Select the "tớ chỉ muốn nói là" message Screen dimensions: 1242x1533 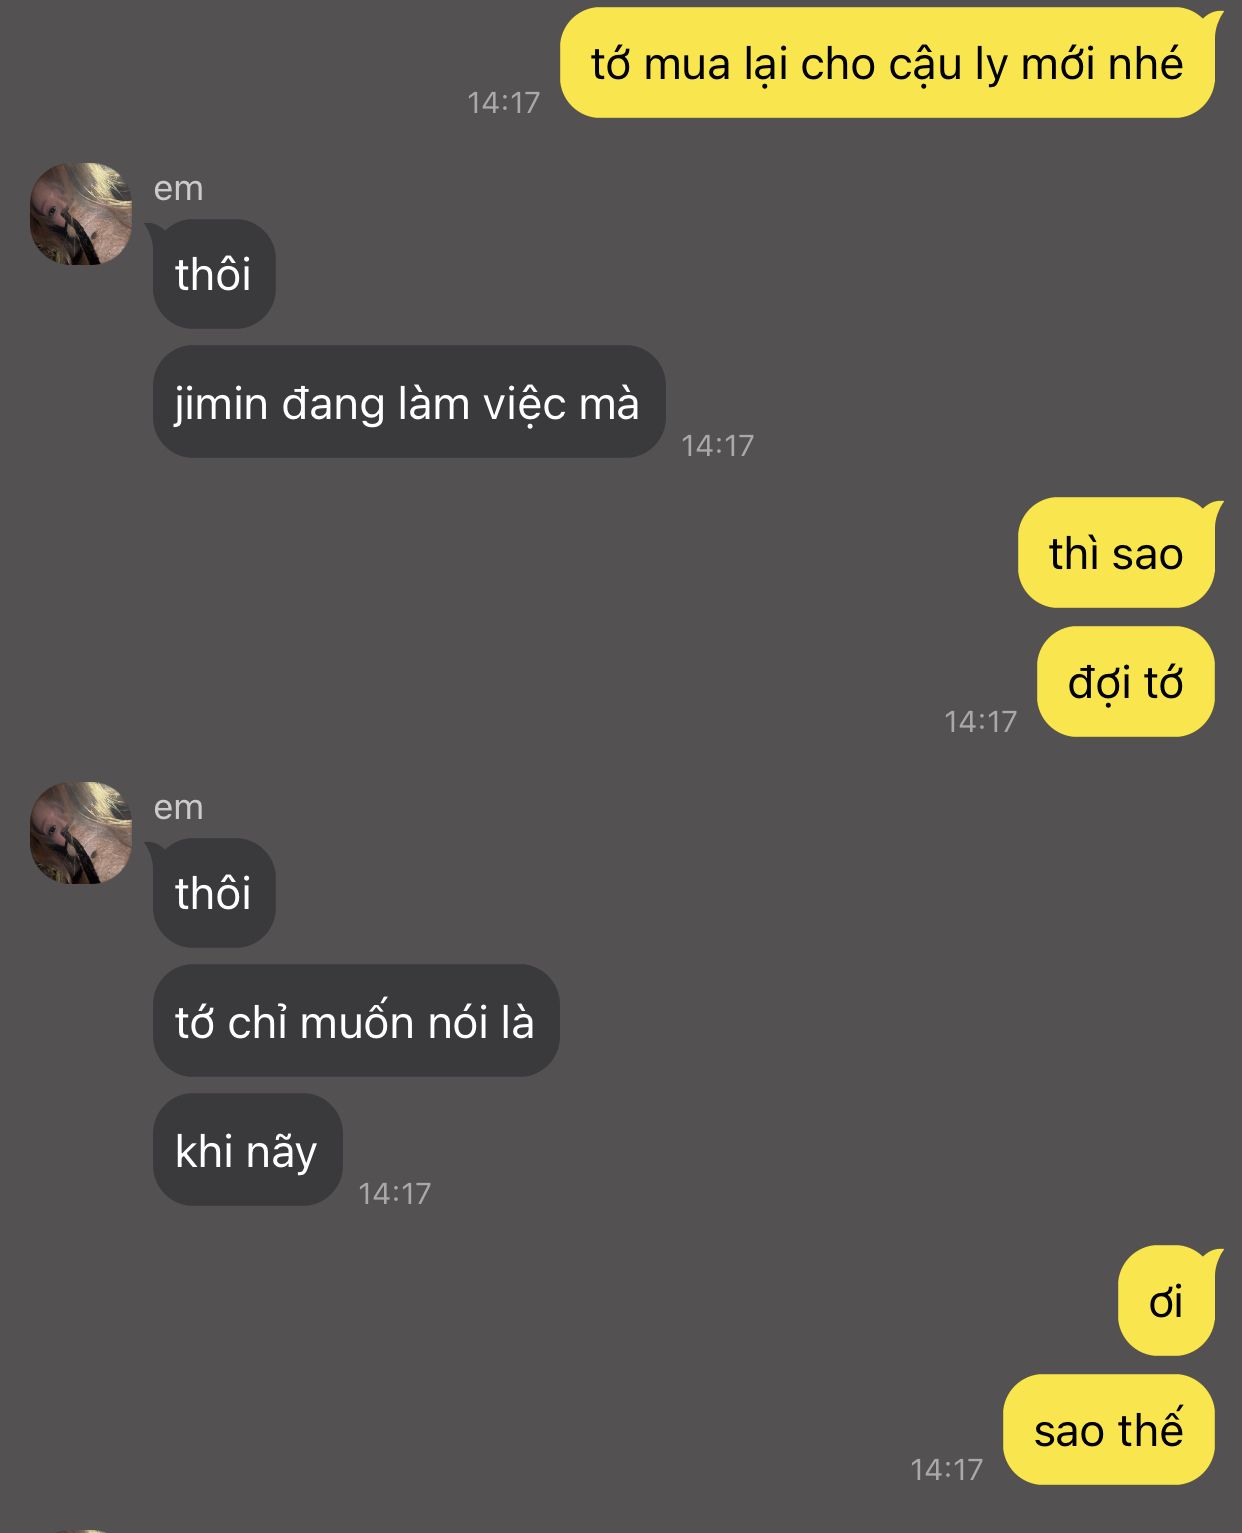355,1021
